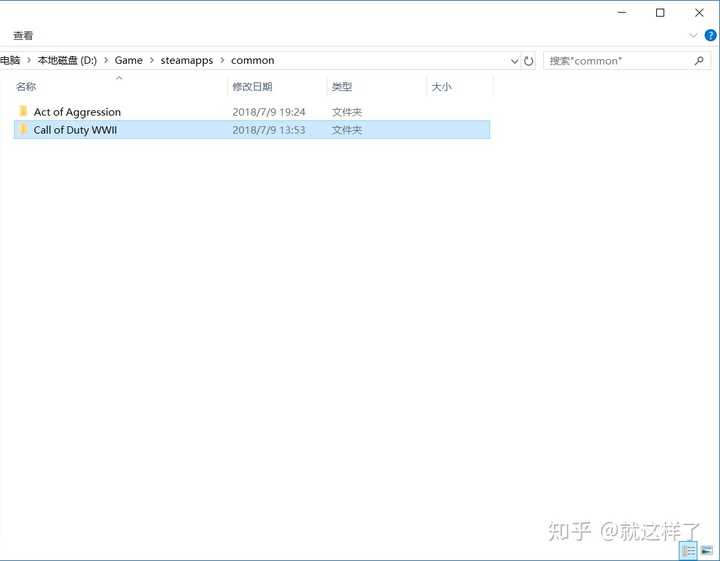Sort by the 大小 column header

pyautogui.click(x=460, y=86)
